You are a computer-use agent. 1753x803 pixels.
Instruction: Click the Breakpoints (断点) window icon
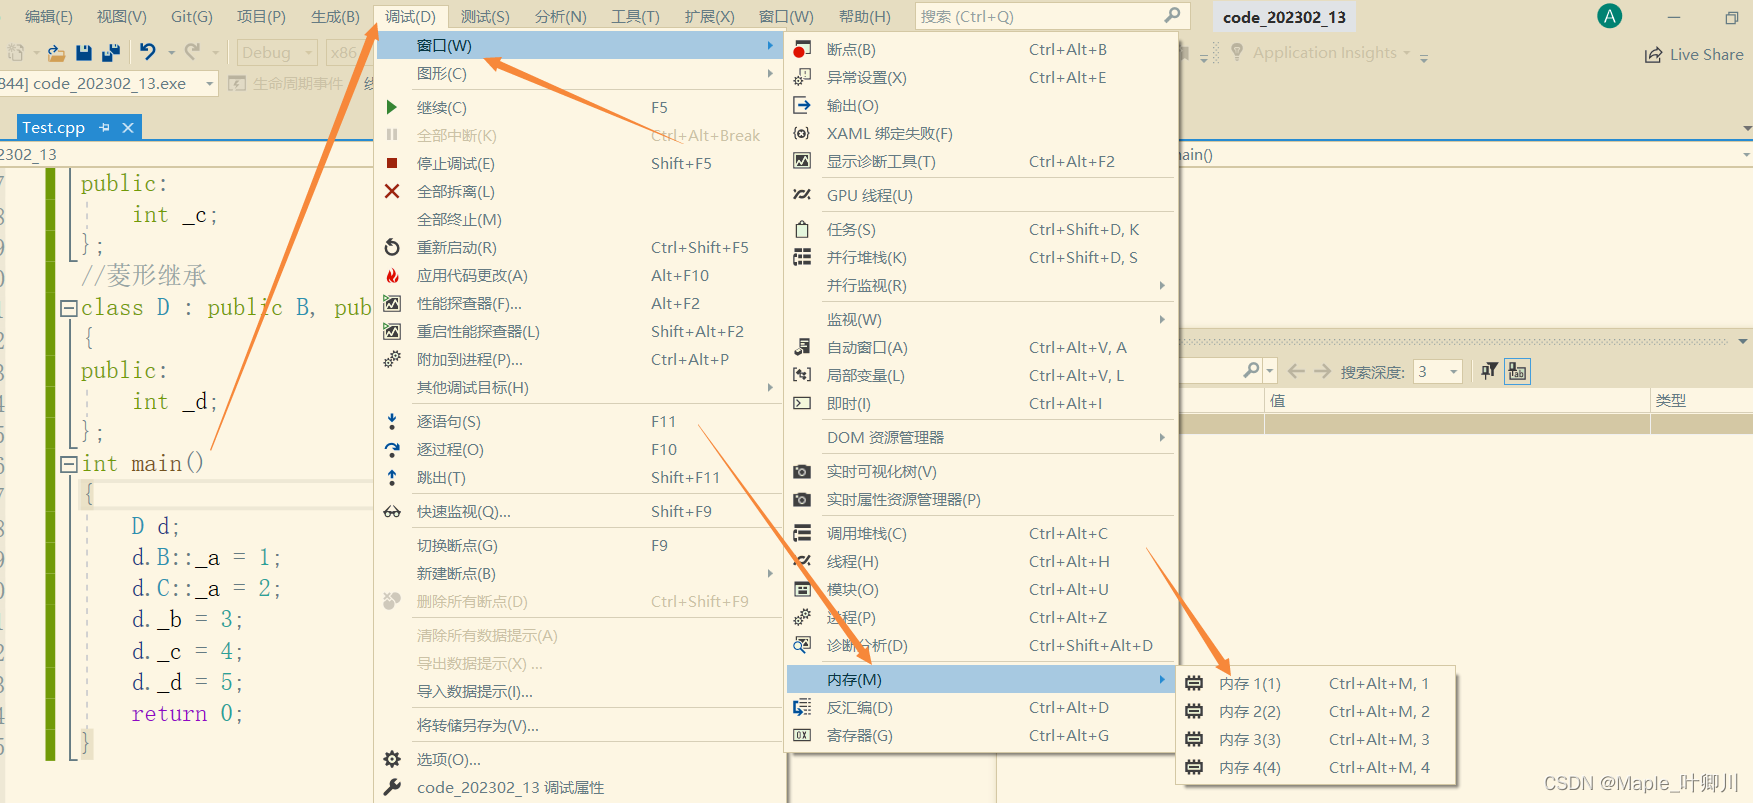pyautogui.click(x=802, y=49)
